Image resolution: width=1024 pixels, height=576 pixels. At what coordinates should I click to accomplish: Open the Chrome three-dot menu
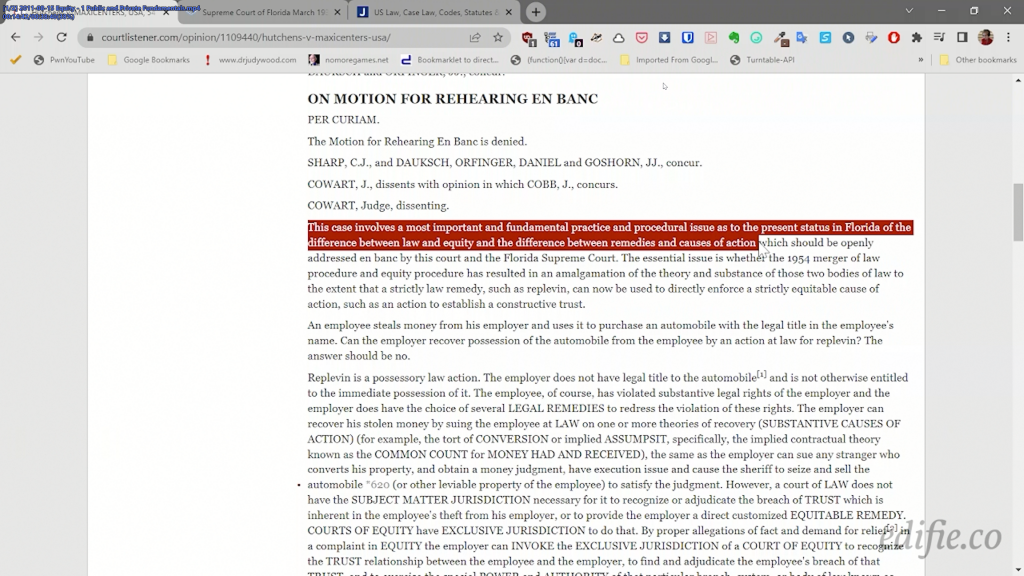pos(1008,38)
